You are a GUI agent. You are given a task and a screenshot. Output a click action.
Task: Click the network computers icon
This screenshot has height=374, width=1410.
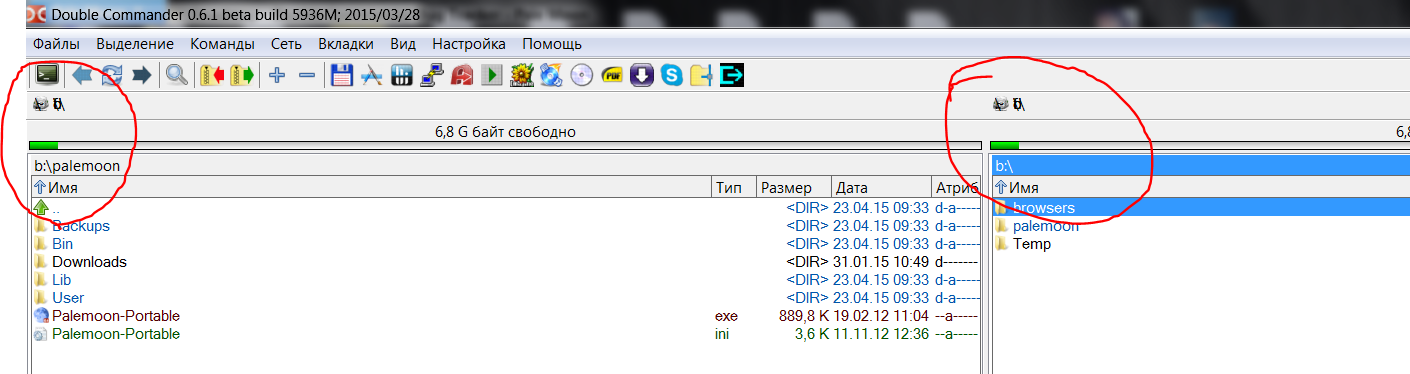coord(432,75)
